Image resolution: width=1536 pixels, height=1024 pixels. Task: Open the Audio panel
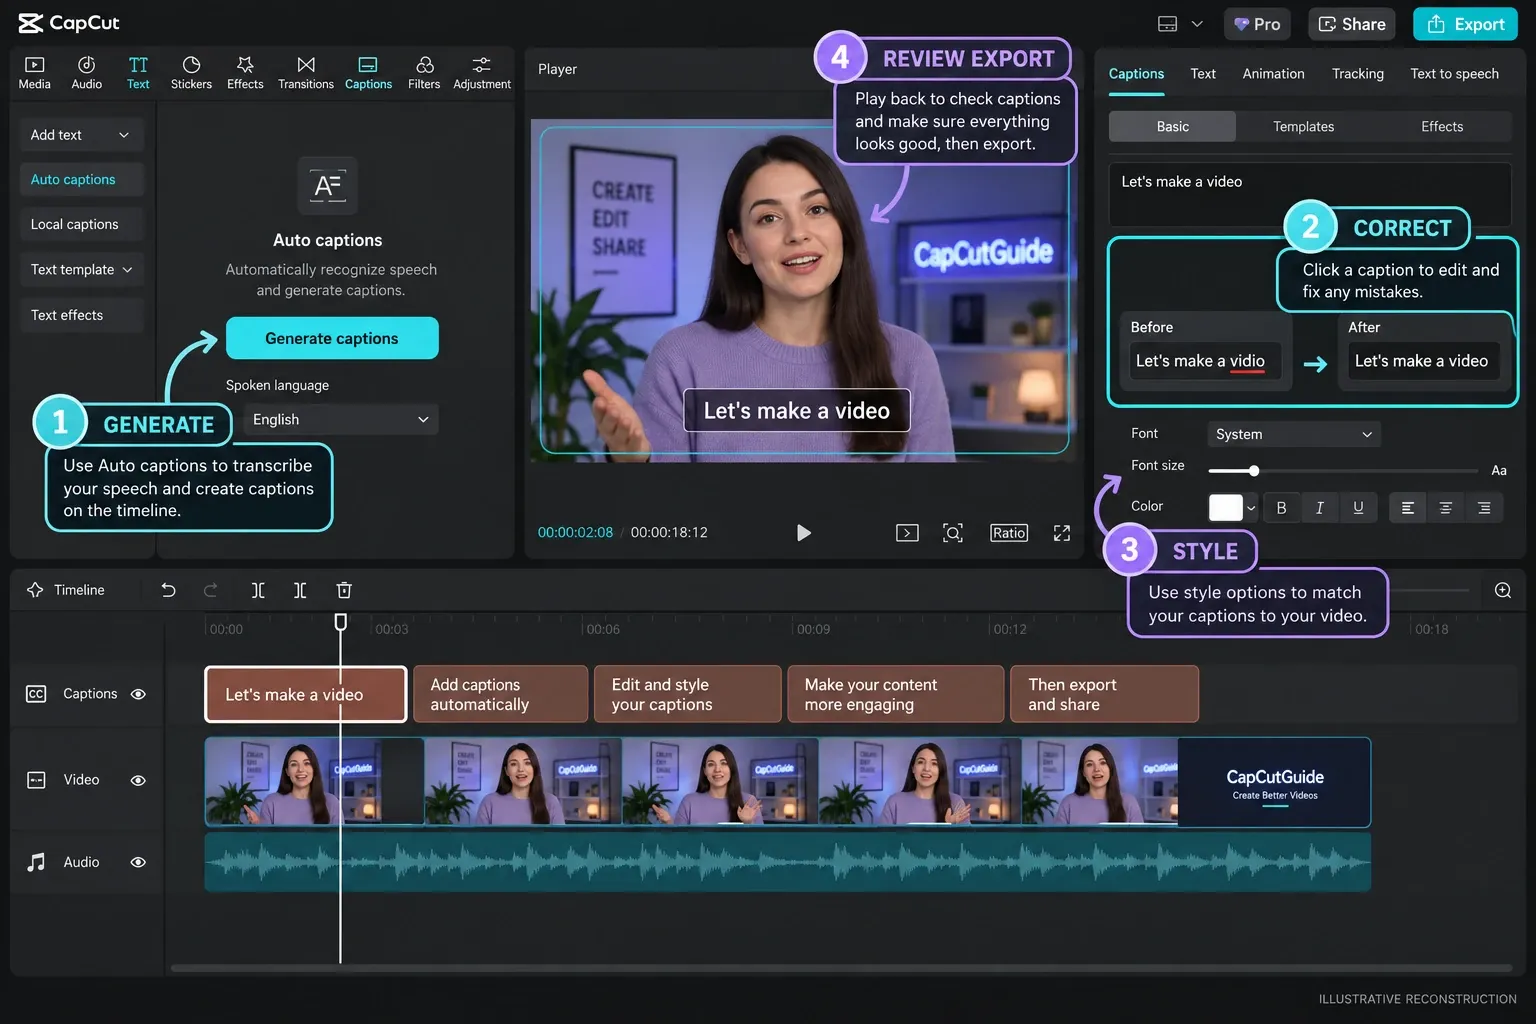pos(86,73)
